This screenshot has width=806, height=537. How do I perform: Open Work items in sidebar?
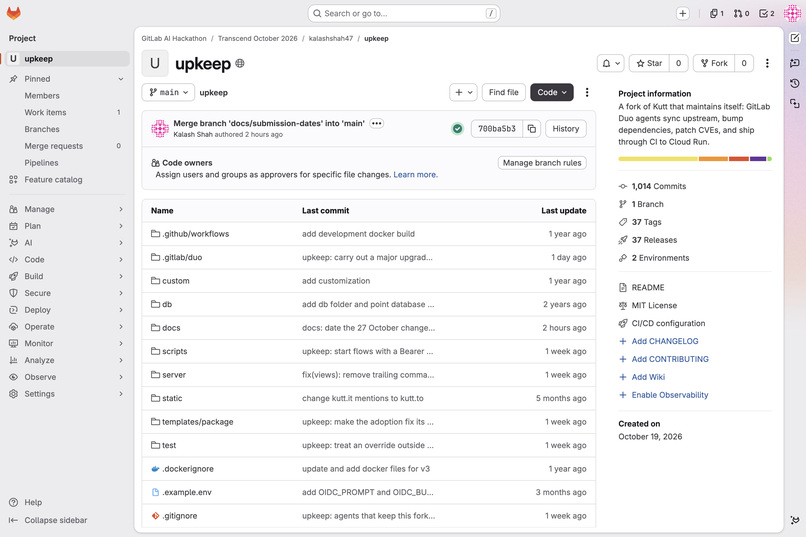point(67,113)
